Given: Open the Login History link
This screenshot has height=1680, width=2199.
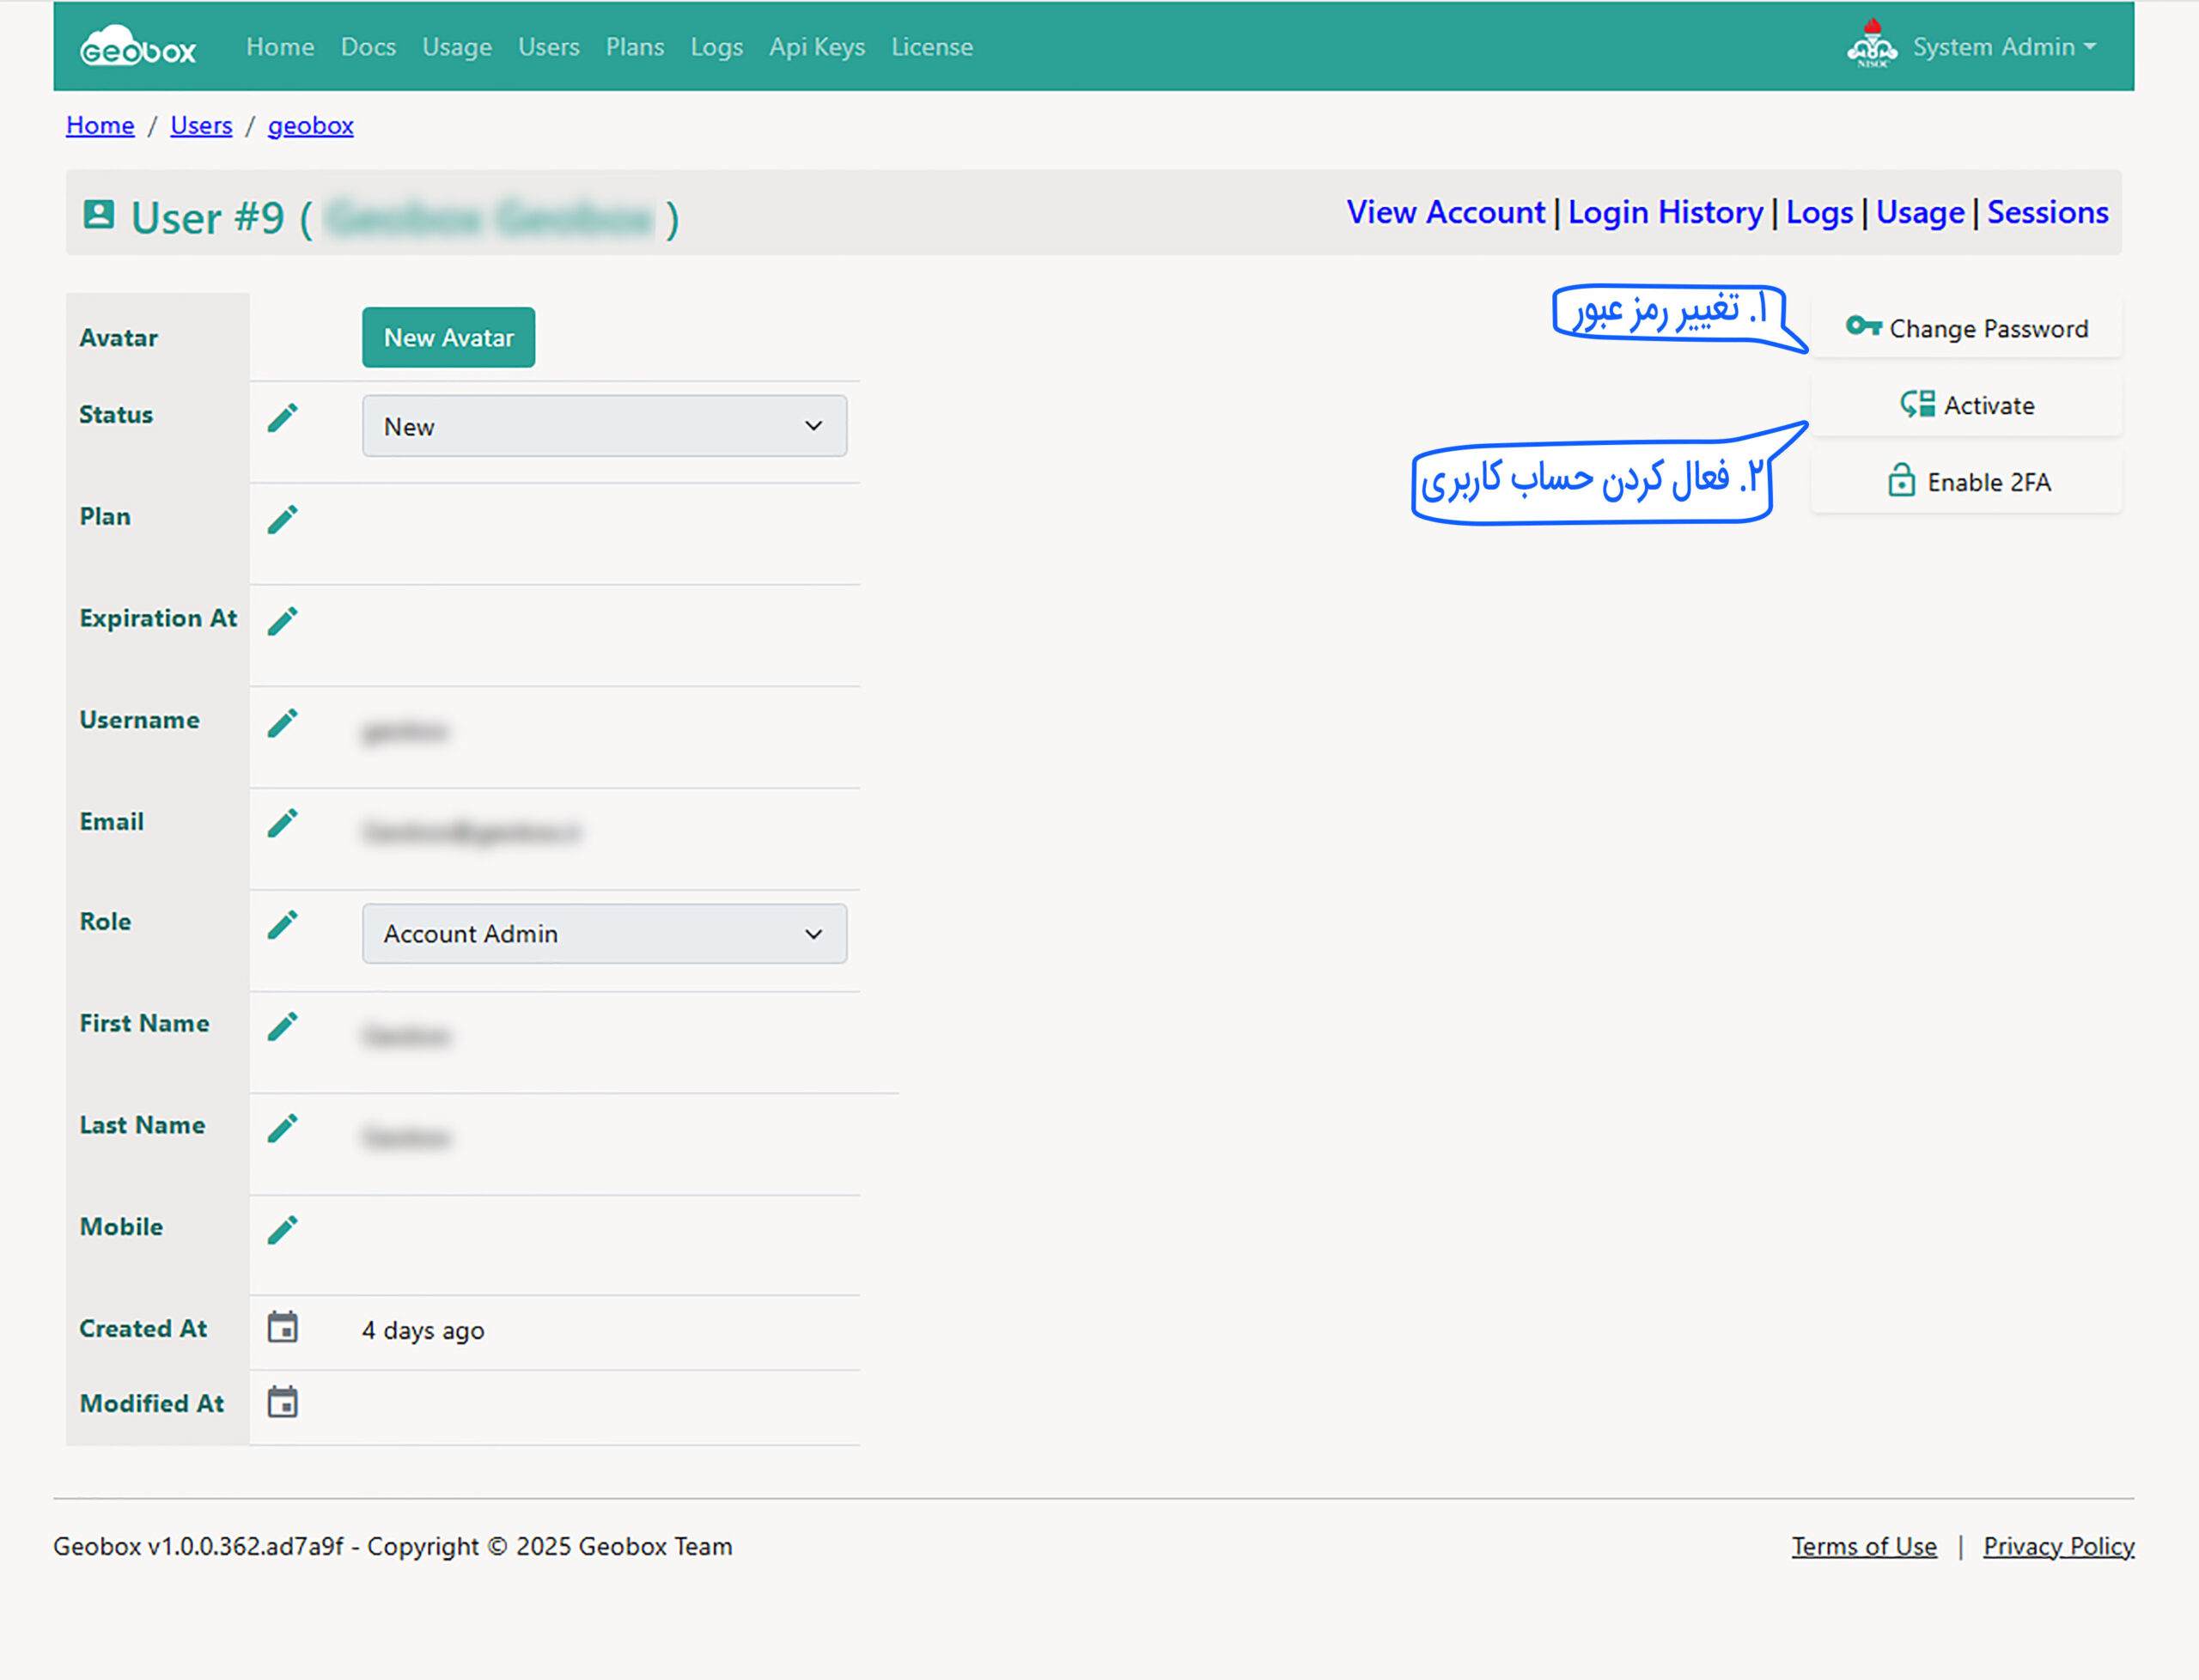Looking at the screenshot, I should tap(1664, 212).
